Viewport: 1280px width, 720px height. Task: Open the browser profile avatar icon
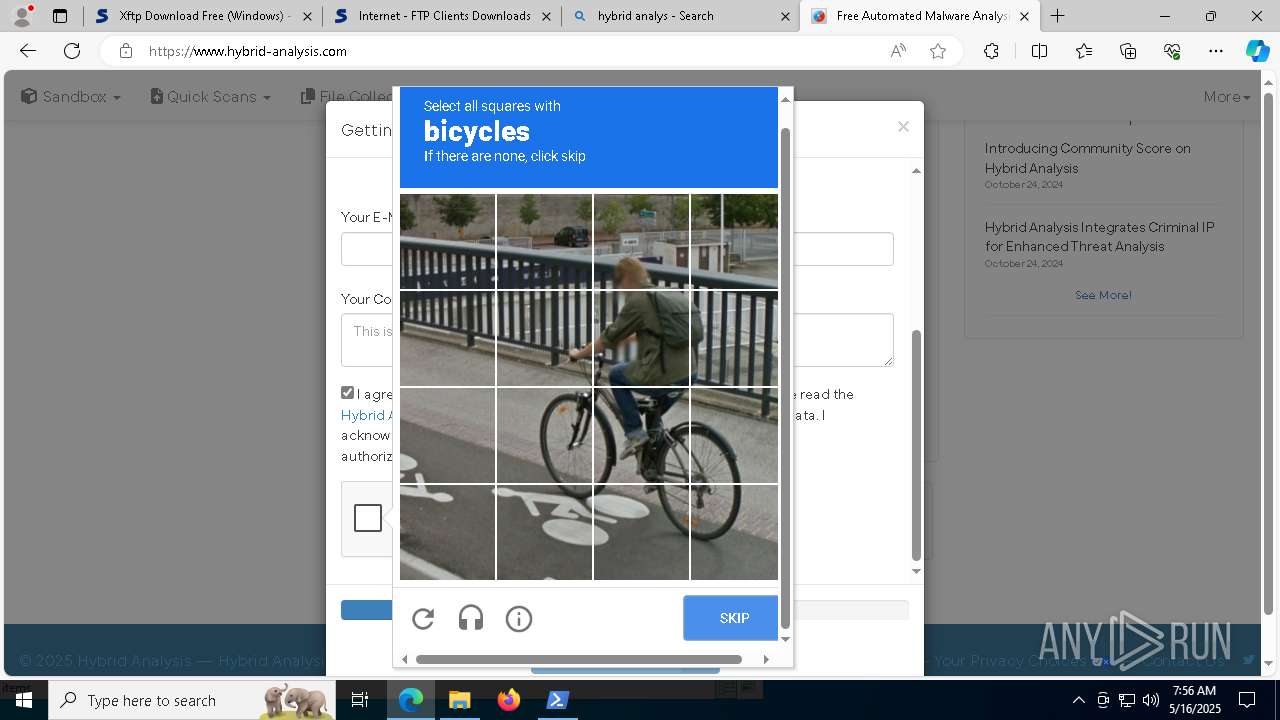22,16
